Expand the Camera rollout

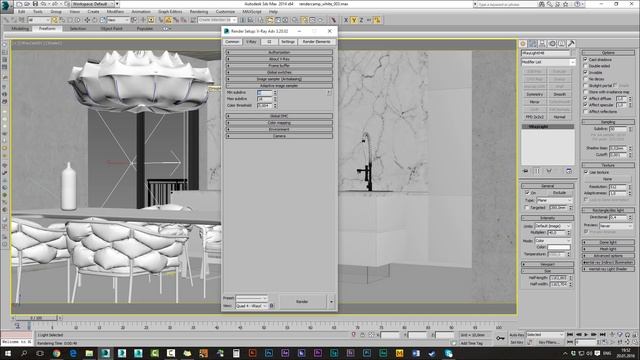[x=279, y=136]
